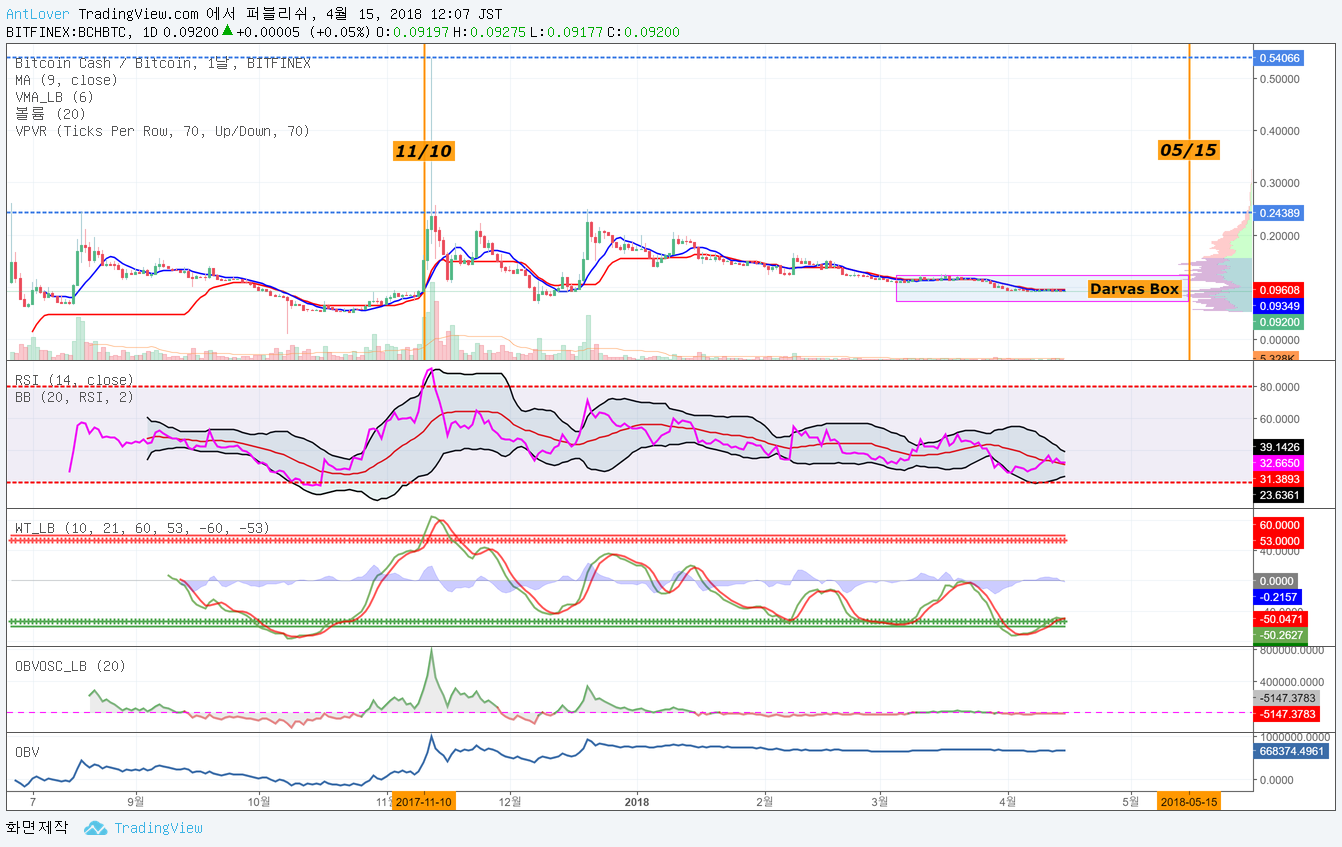
Task: Click the red 0.09608 price label
Action: coord(1279,289)
